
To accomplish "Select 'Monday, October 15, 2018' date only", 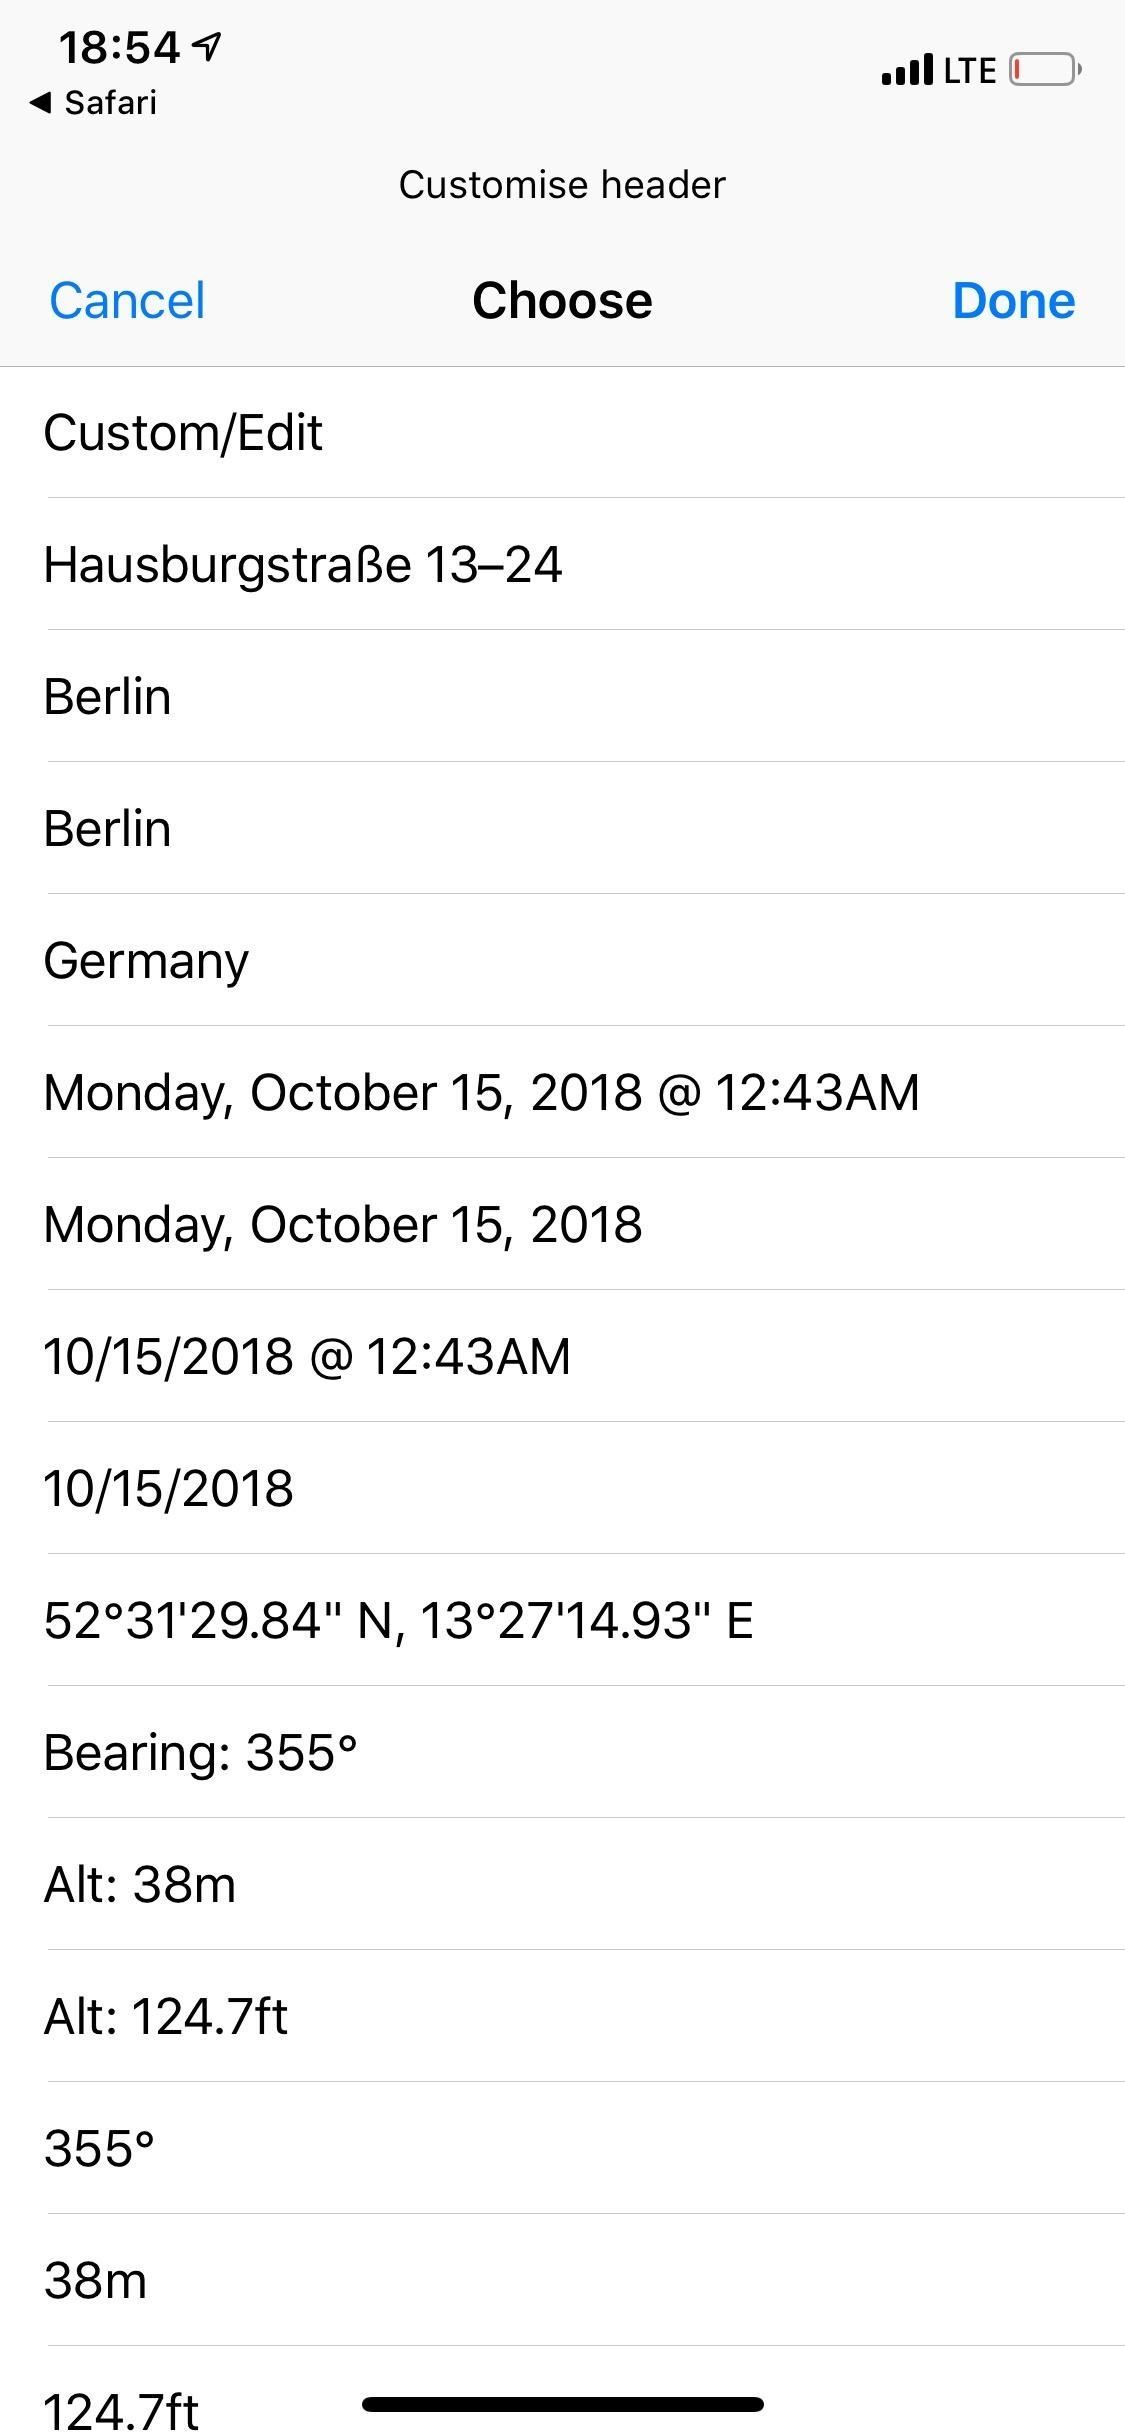I will pos(343,1225).
